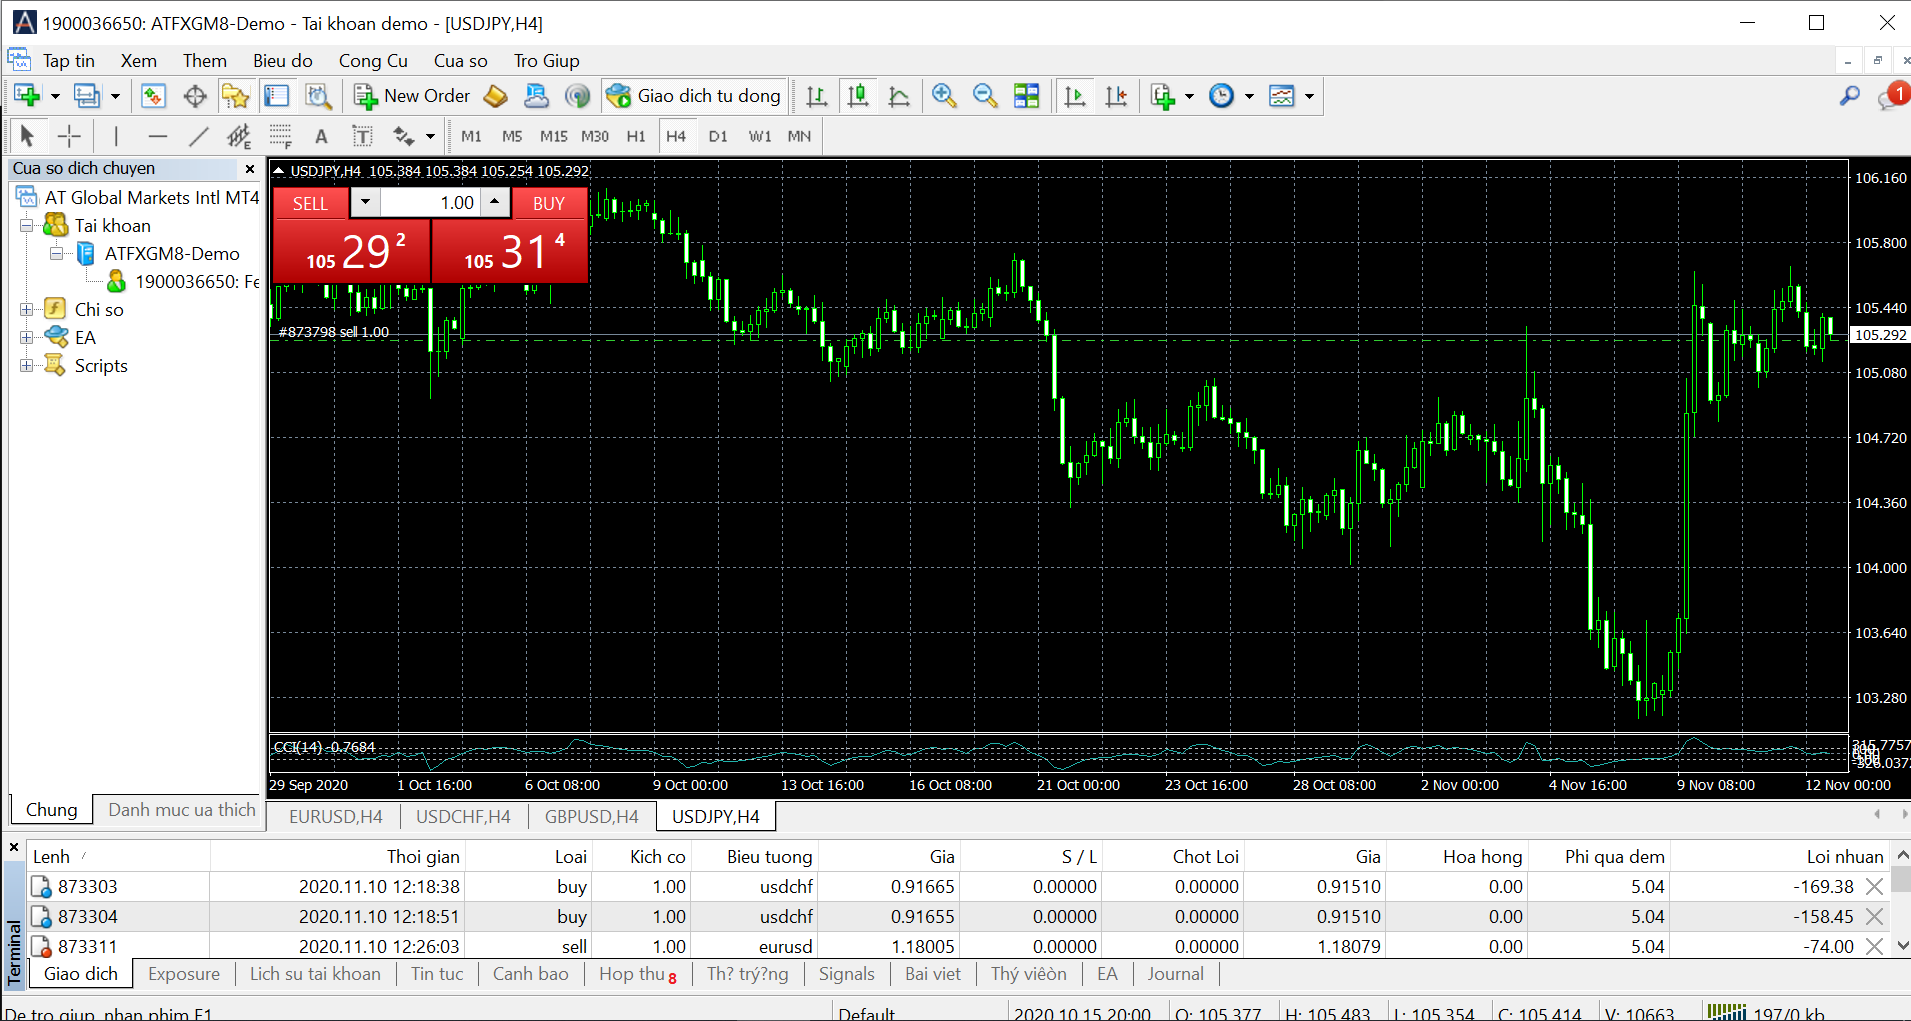Open the Bieu do menu
Screen dimensions: 1911x1021
point(282,61)
